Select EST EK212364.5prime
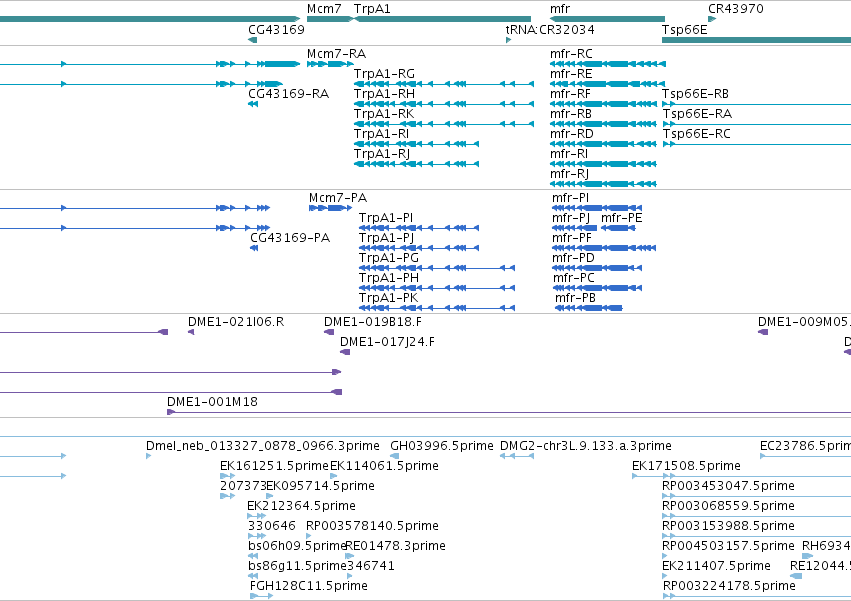Screen dimensions: 851x601 (301, 506)
